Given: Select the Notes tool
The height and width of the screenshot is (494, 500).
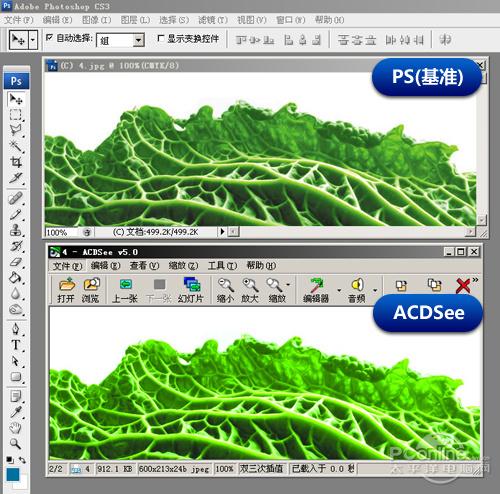Looking at the screenshot, I should [x=15, y=396].
